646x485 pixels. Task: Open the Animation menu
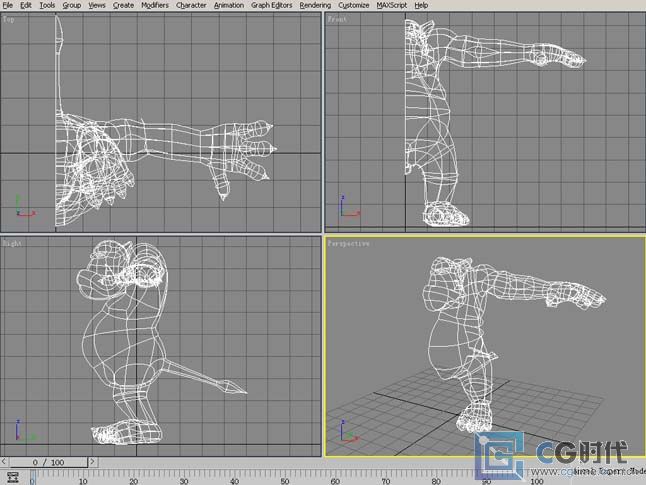pyautogui.click(x=229, y=5)
